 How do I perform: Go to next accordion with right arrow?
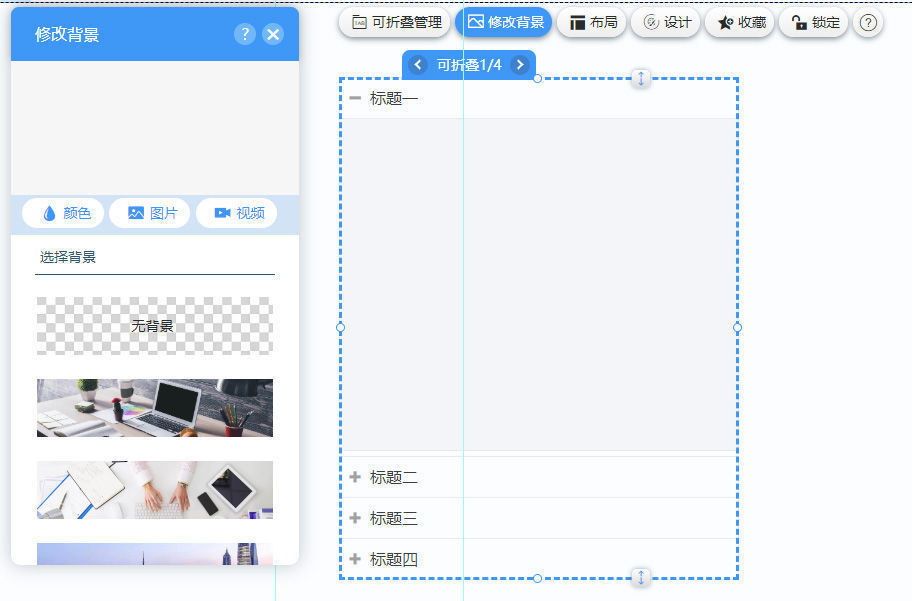pos(519,65)
